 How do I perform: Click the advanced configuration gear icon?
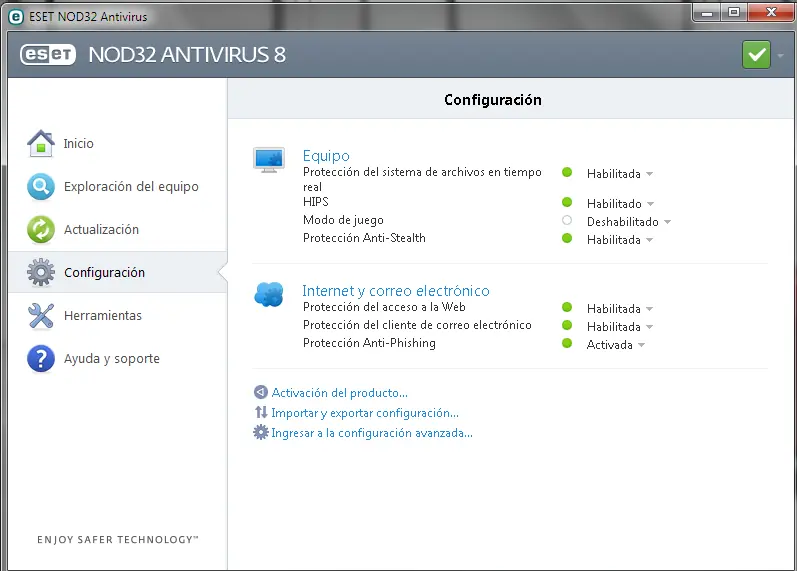pos(261,432)
